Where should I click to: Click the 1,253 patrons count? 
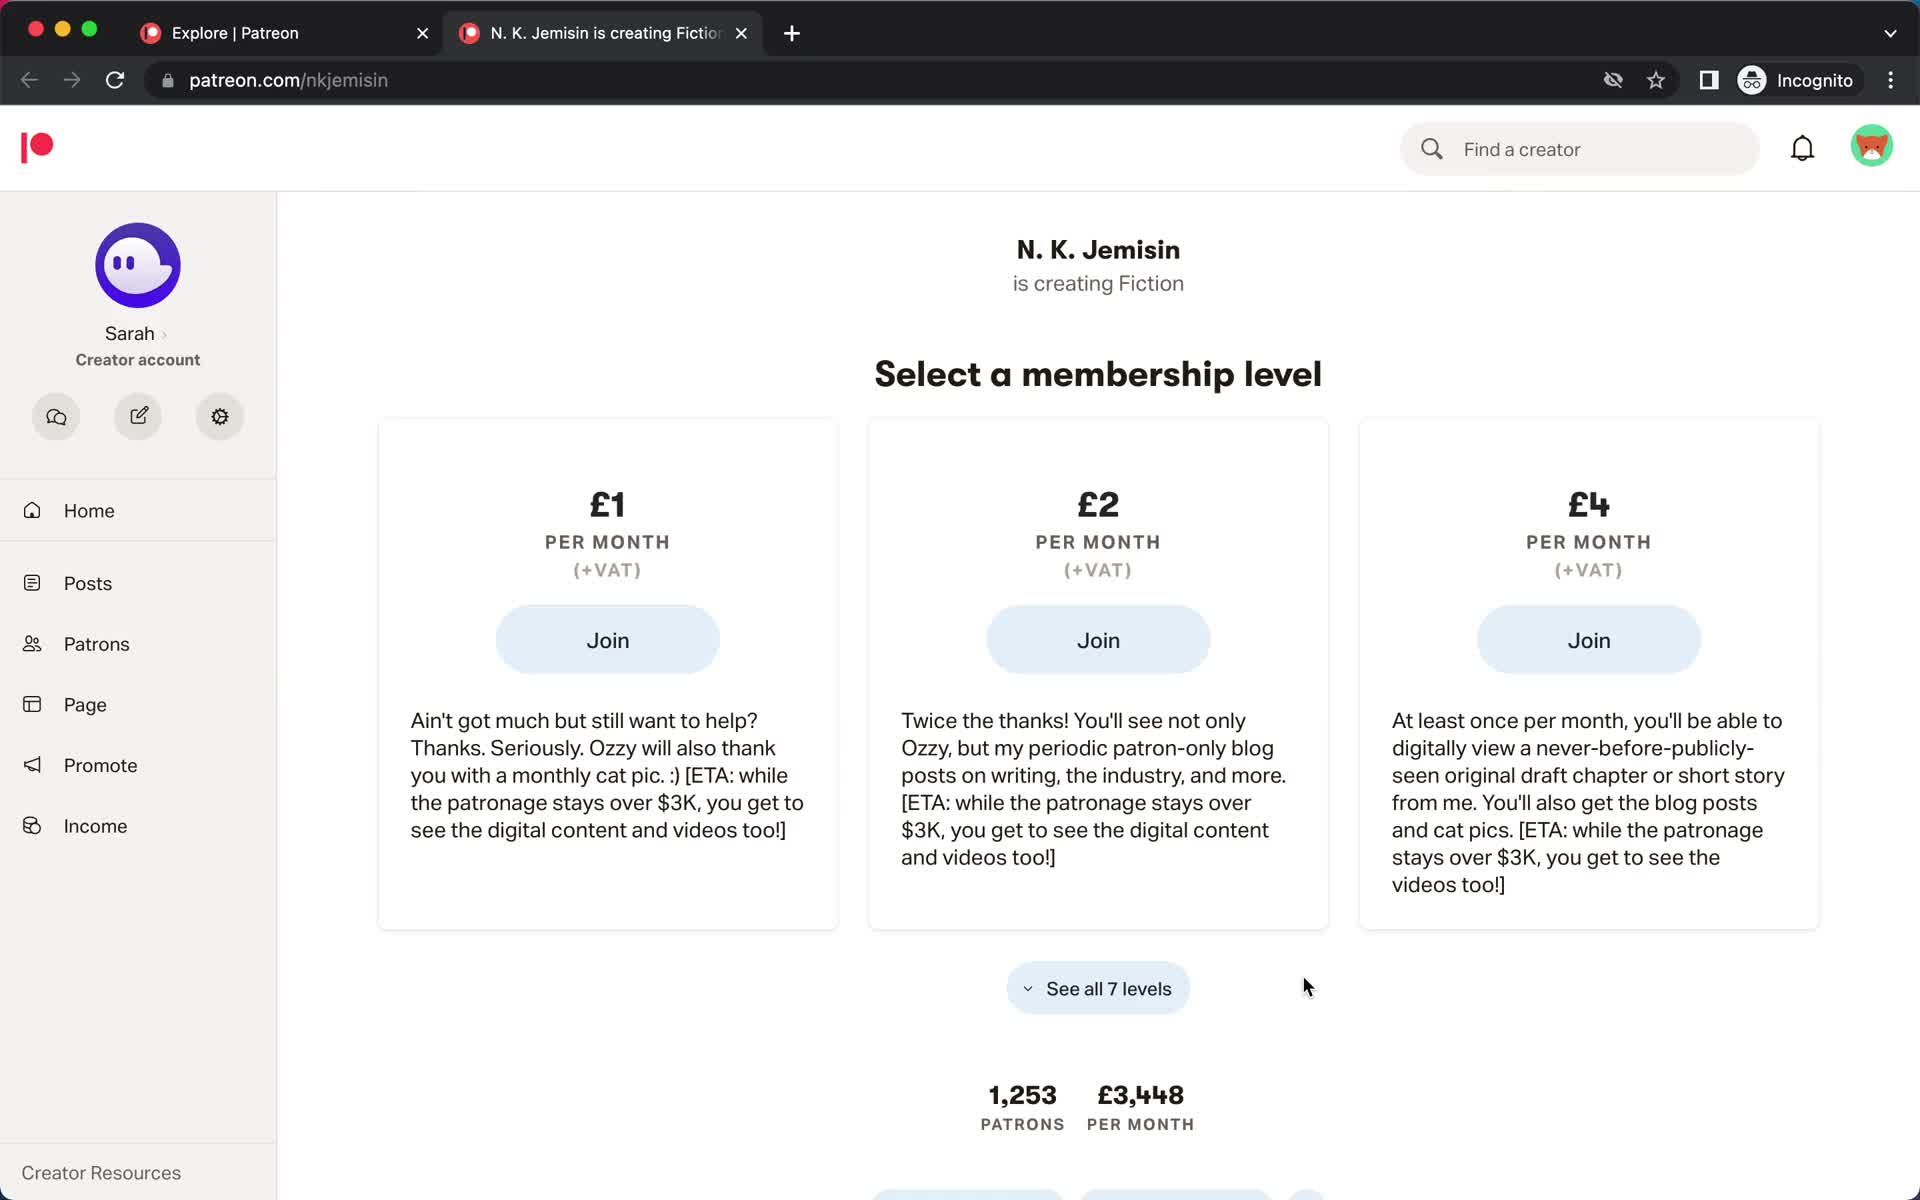point(1022,1095)
